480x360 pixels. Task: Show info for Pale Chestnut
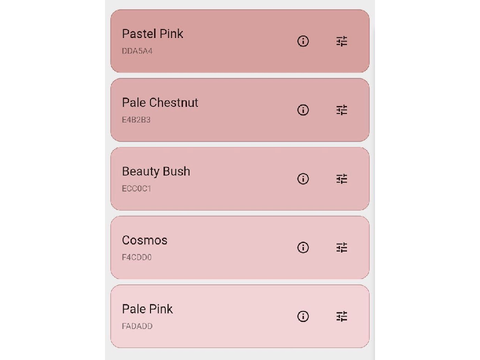303,110
